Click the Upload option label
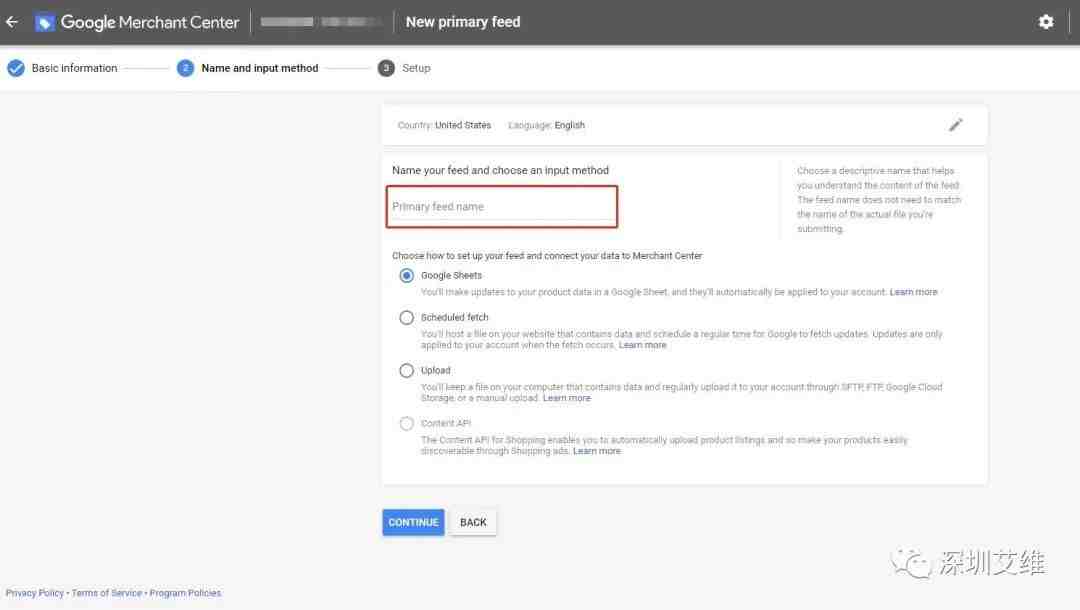Viewport: 1080px width, 610px height. point(435,370)
